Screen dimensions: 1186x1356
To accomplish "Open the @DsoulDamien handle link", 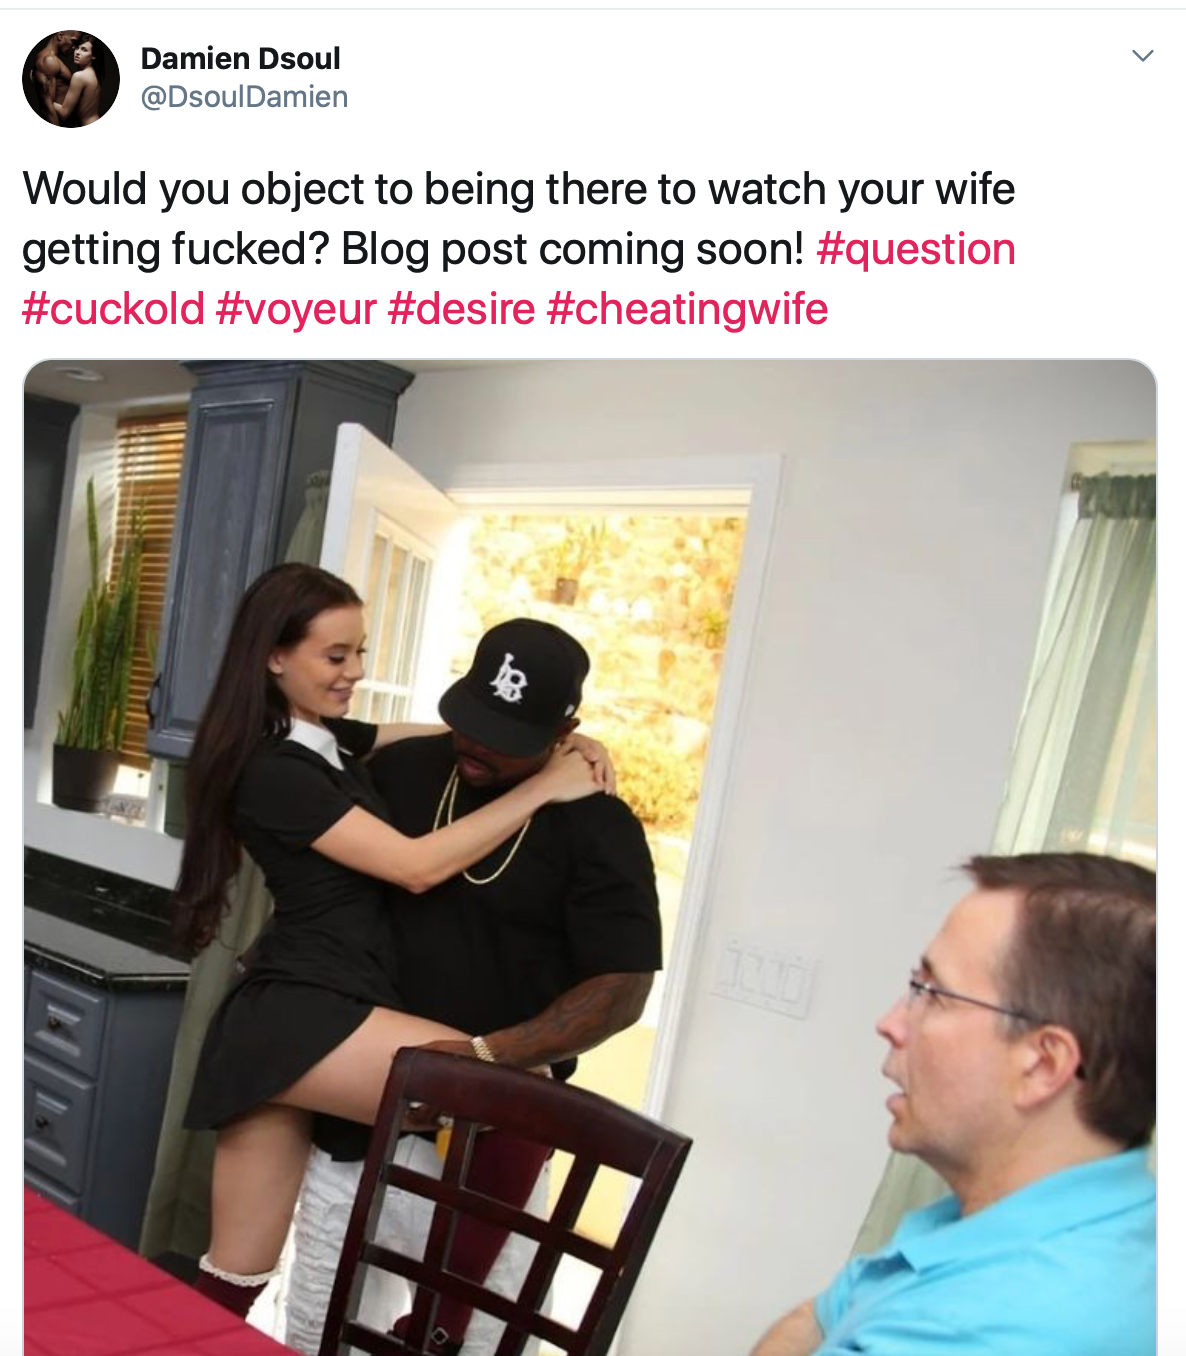I will 244,97.
